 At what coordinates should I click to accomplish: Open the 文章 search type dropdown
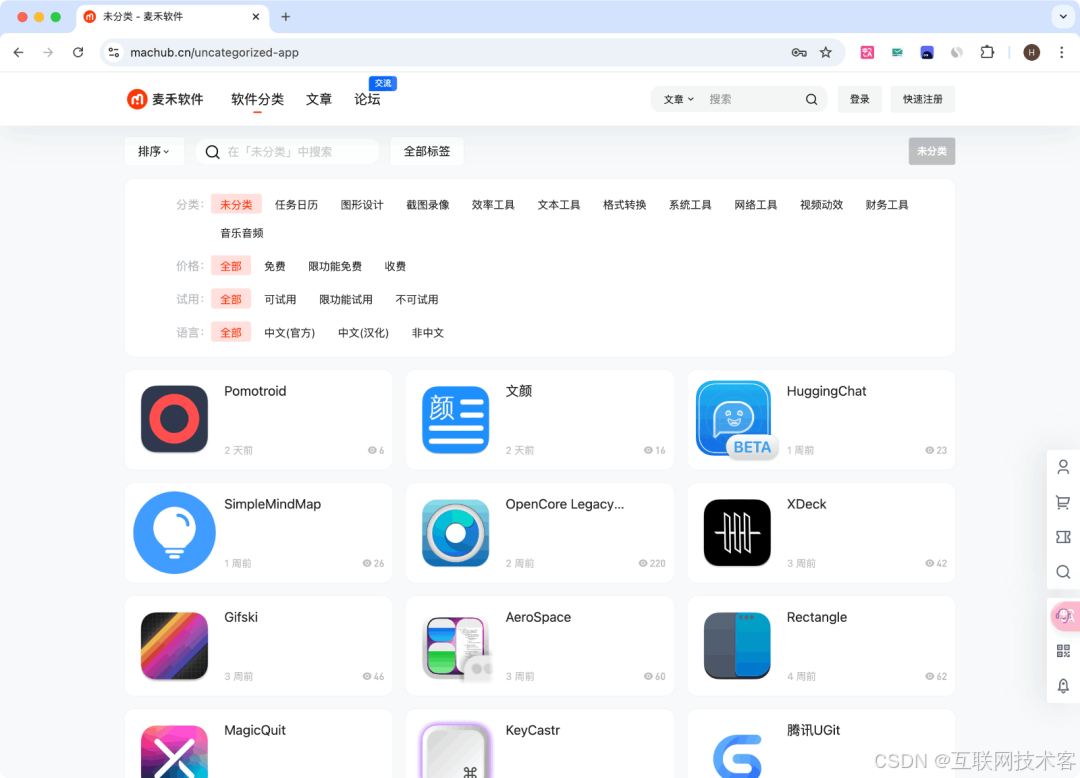pos(678,99)
